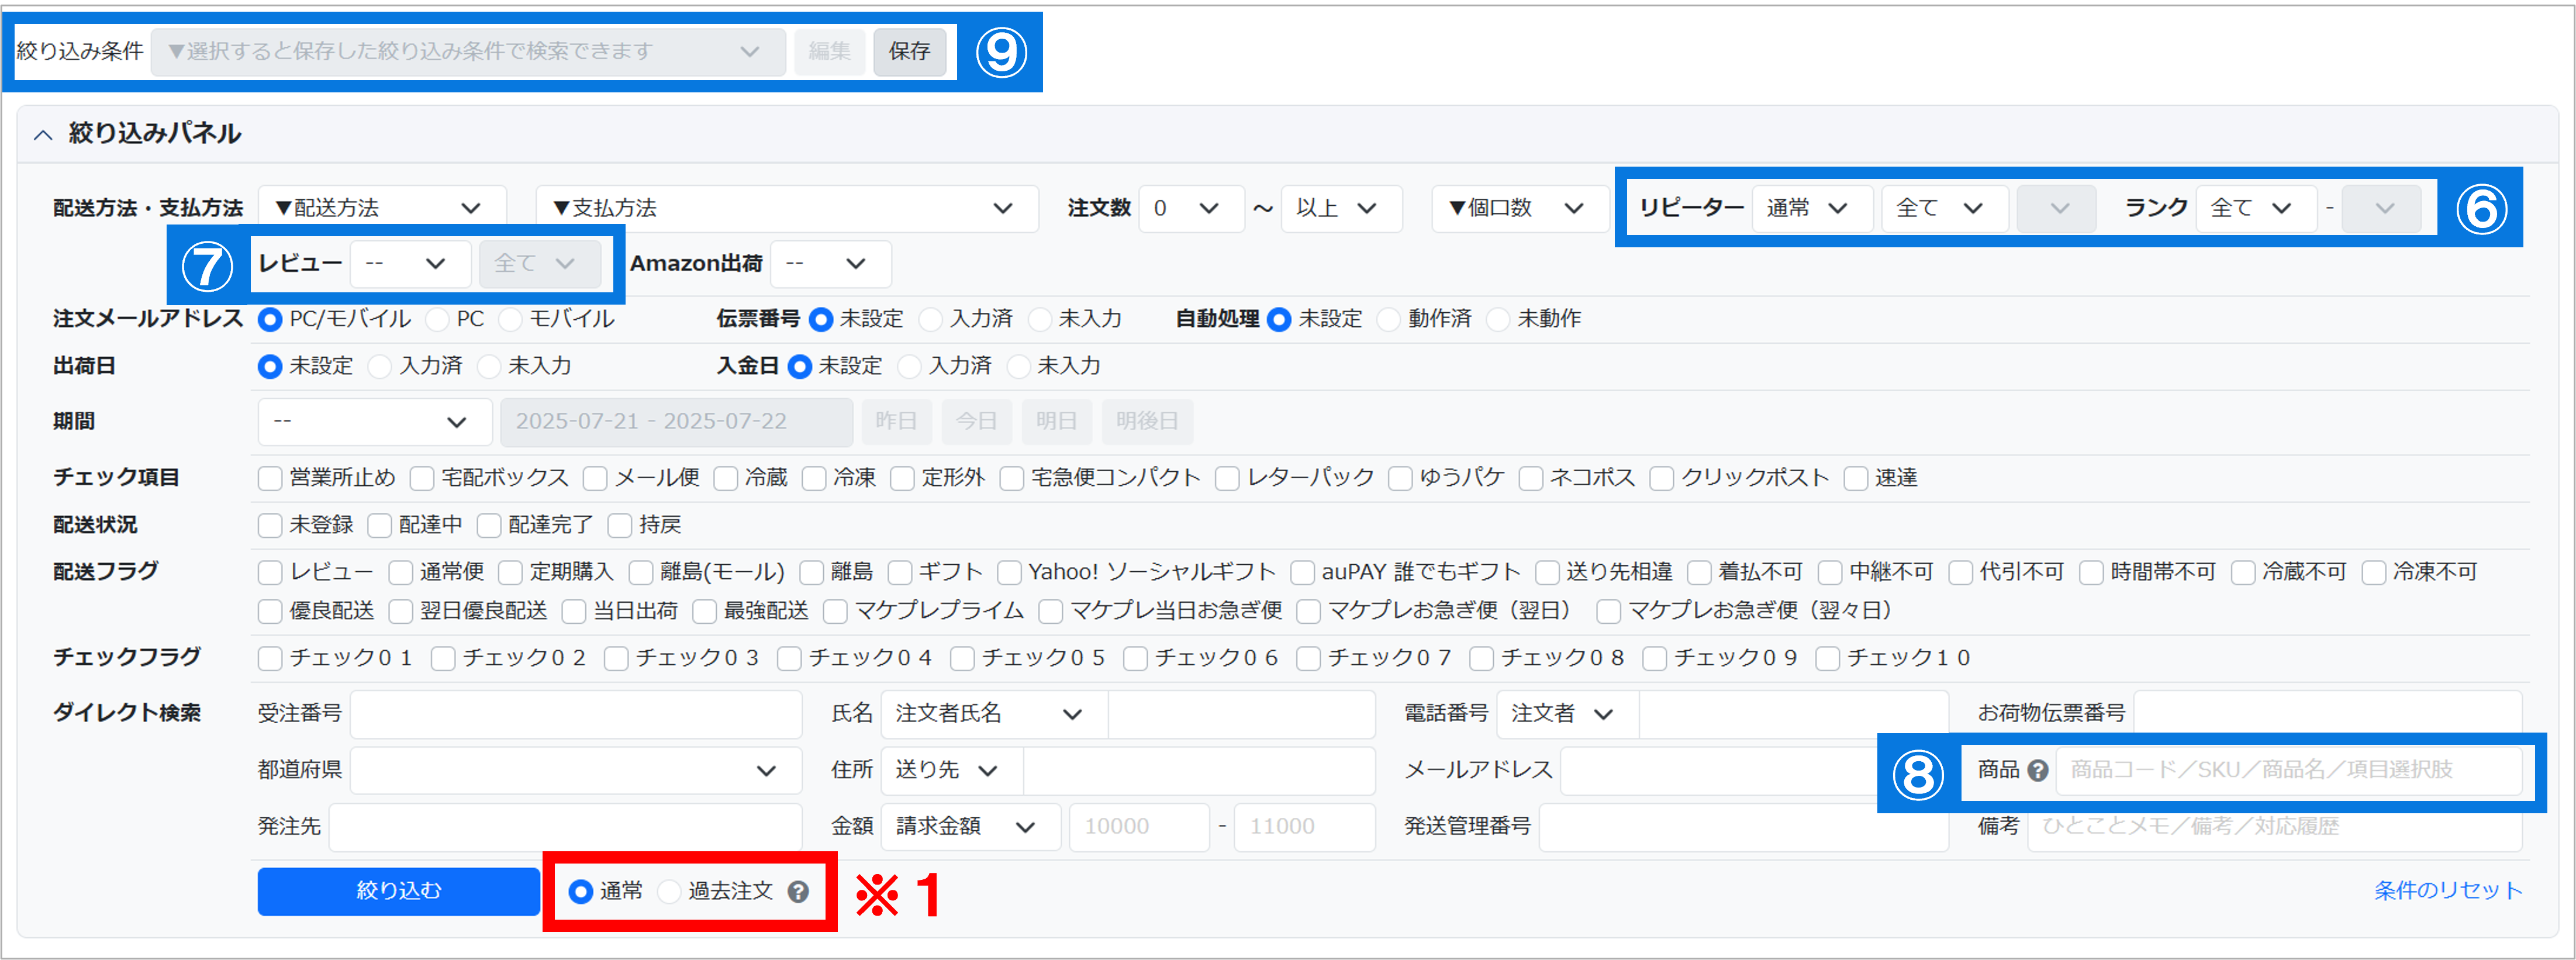
Task: Open the 配送方法 dropdown
Action: coord(381,208)
